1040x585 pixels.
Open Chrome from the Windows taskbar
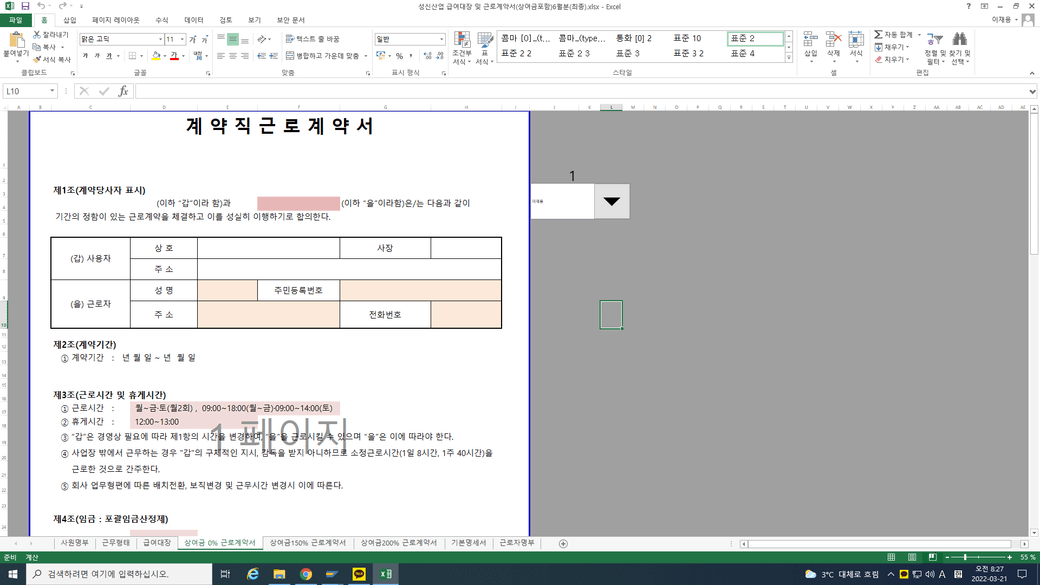[305, 574]
